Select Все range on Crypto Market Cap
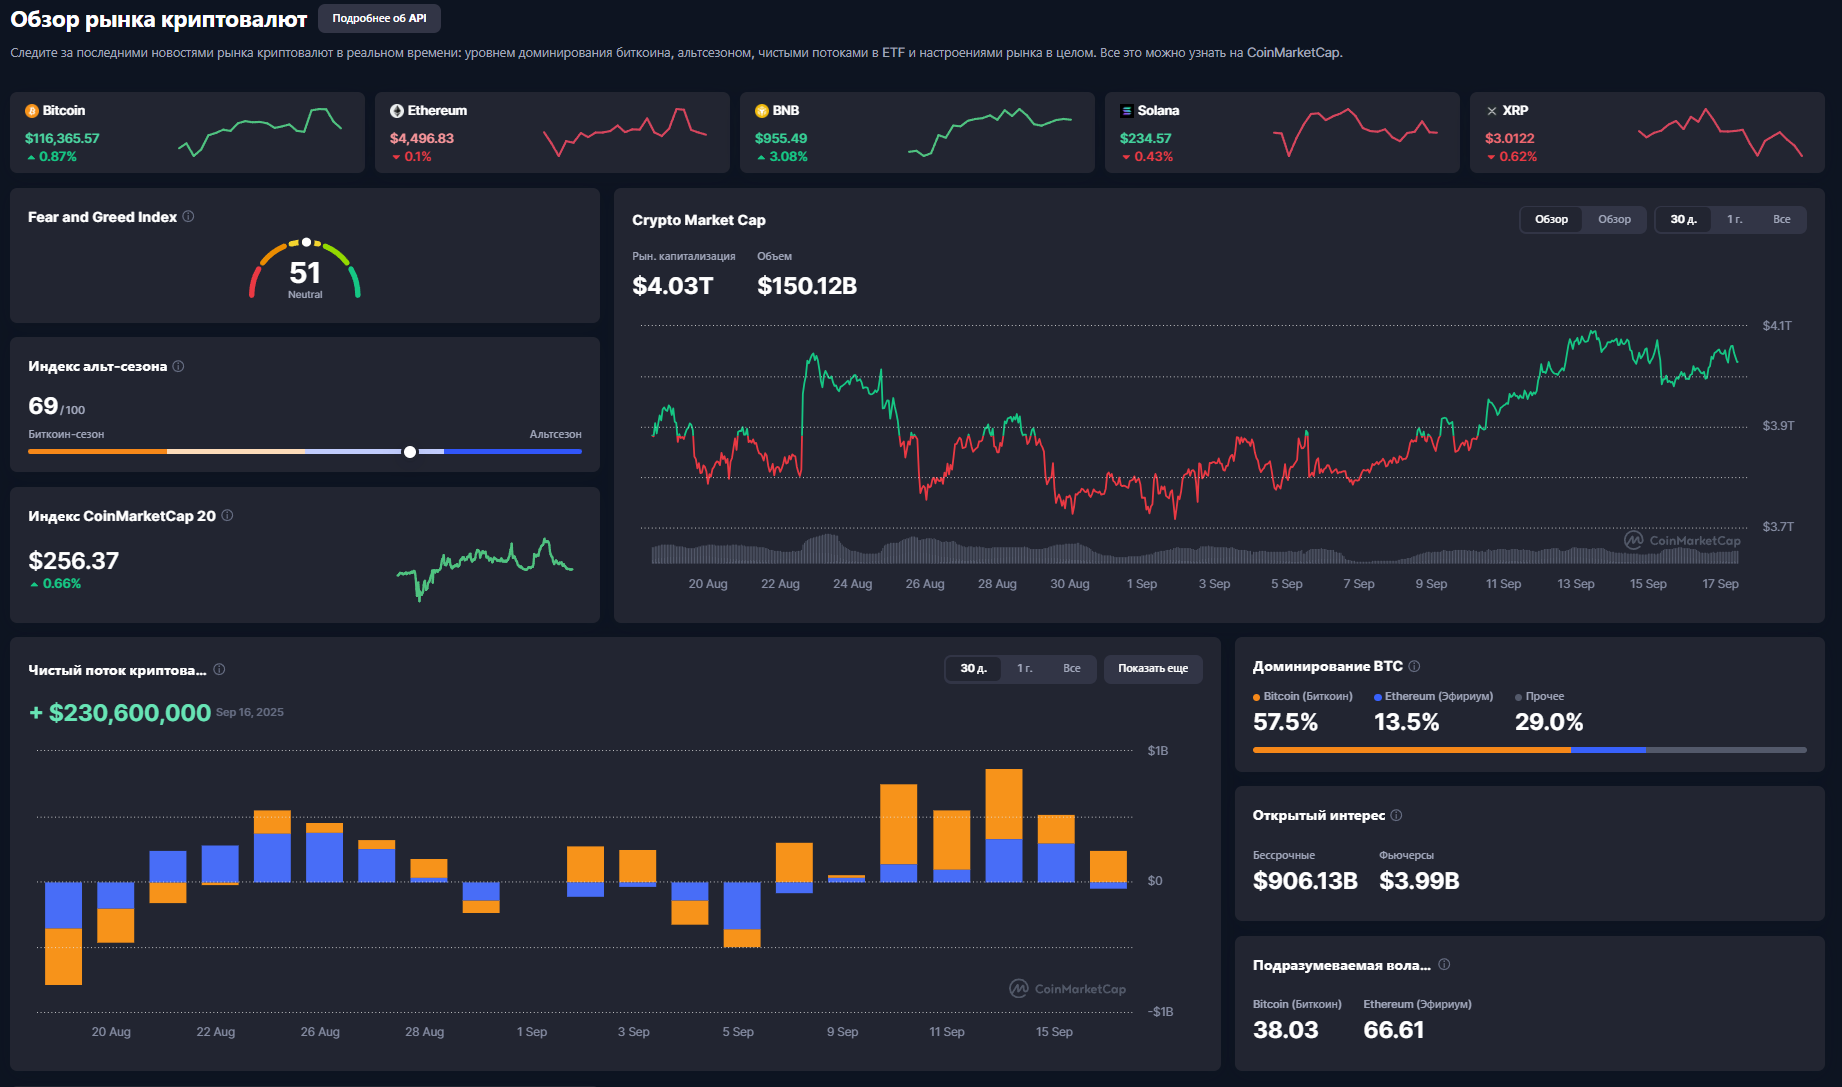 tap(1781, 219)
